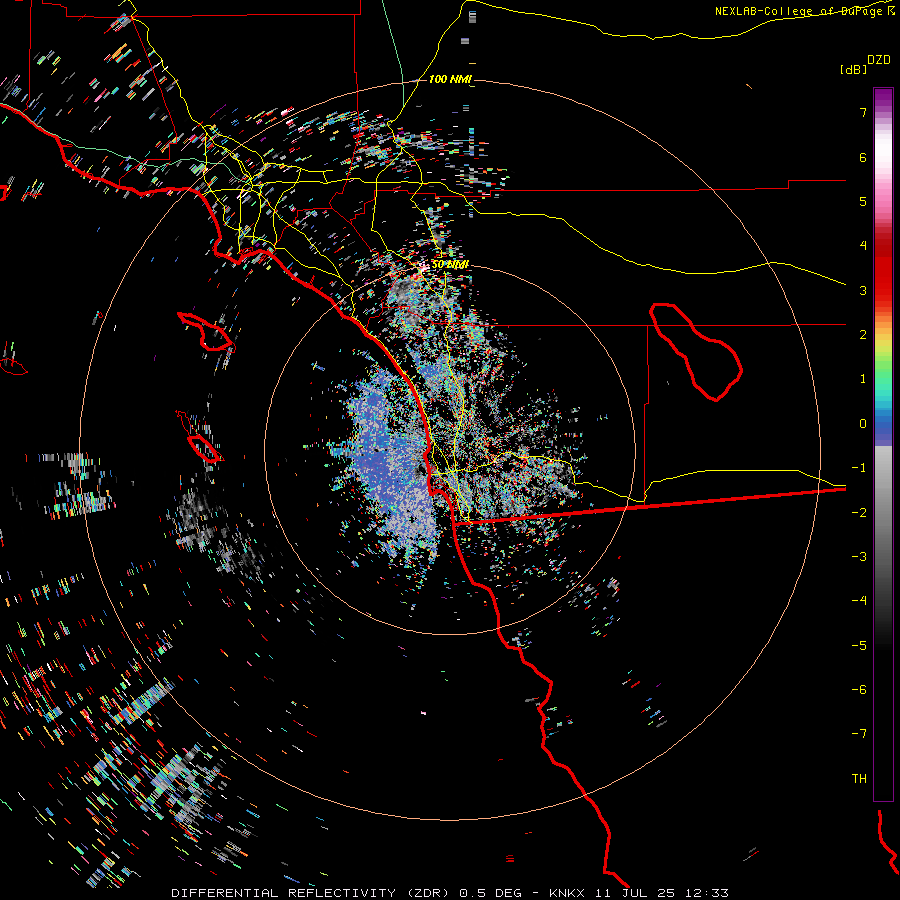
Task: Click the red band of the color bar
Action: pos(883,276)
